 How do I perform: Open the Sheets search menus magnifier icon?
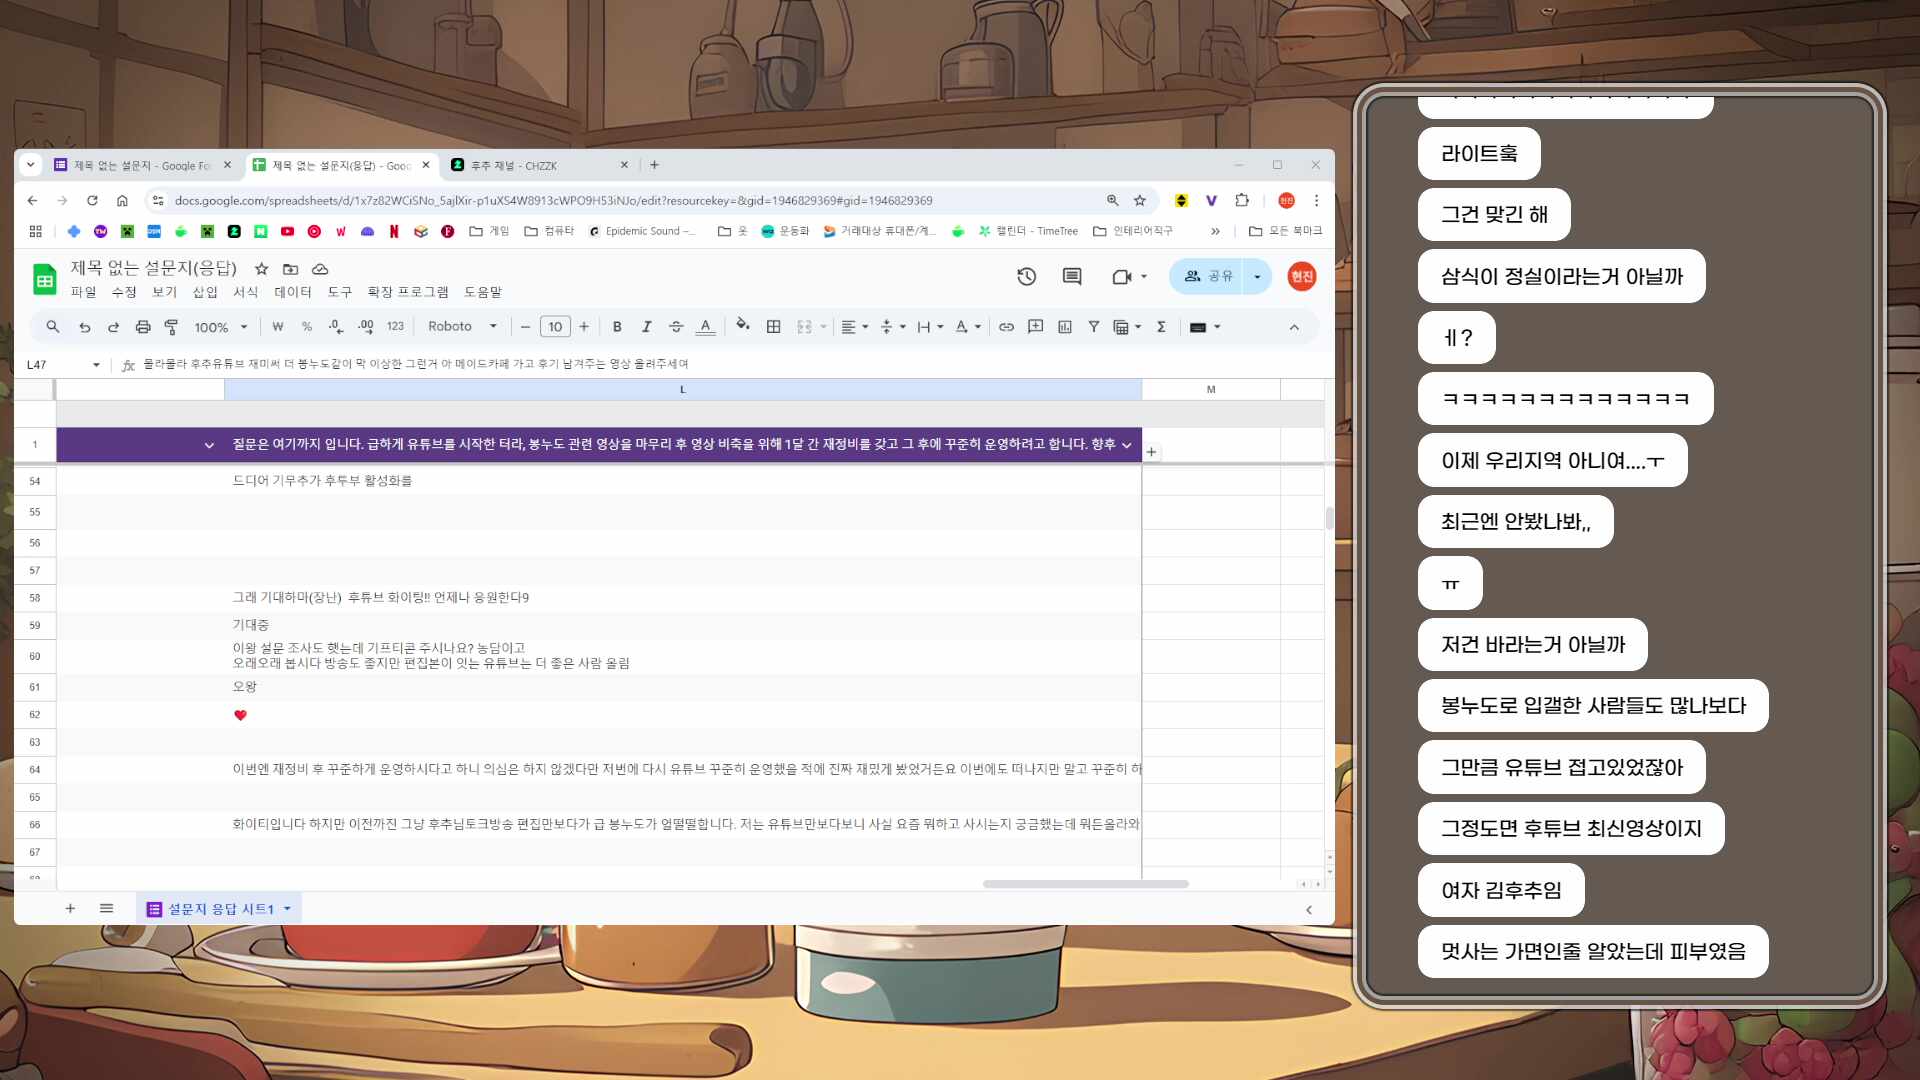(x=53, y=327)
